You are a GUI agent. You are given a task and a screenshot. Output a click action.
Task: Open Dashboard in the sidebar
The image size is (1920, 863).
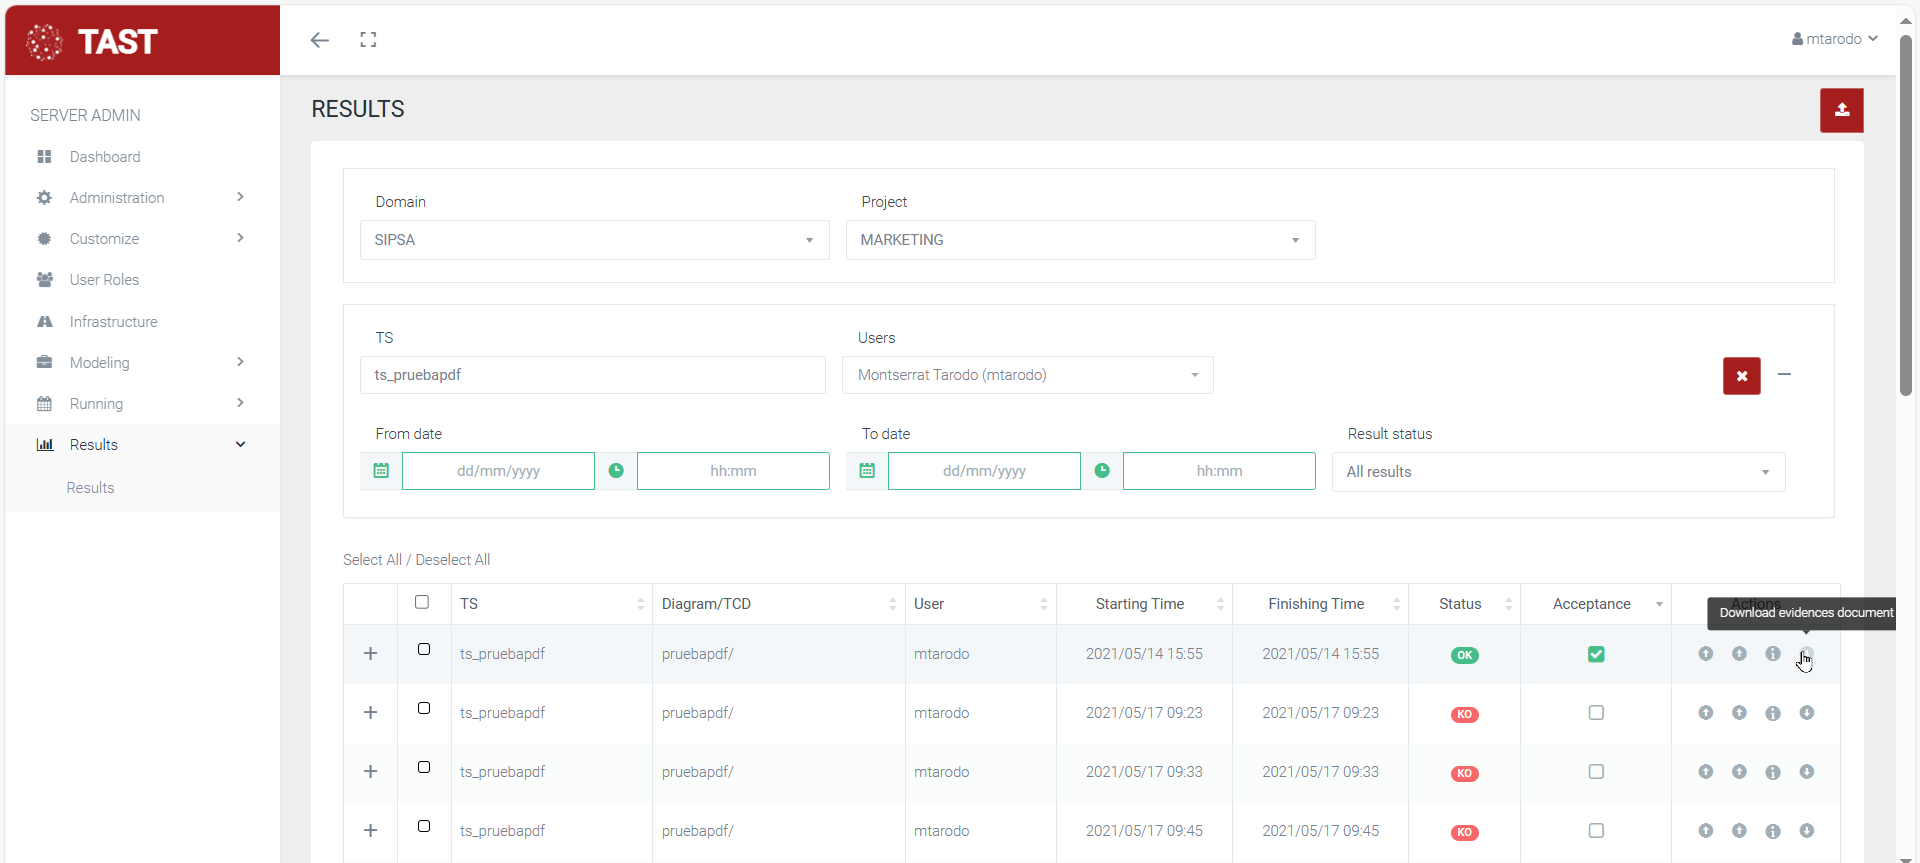pos(105,157)
